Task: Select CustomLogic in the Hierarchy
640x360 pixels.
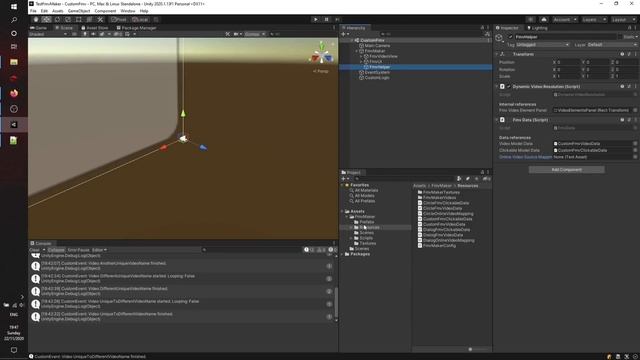Action: [x=377, y=78]
